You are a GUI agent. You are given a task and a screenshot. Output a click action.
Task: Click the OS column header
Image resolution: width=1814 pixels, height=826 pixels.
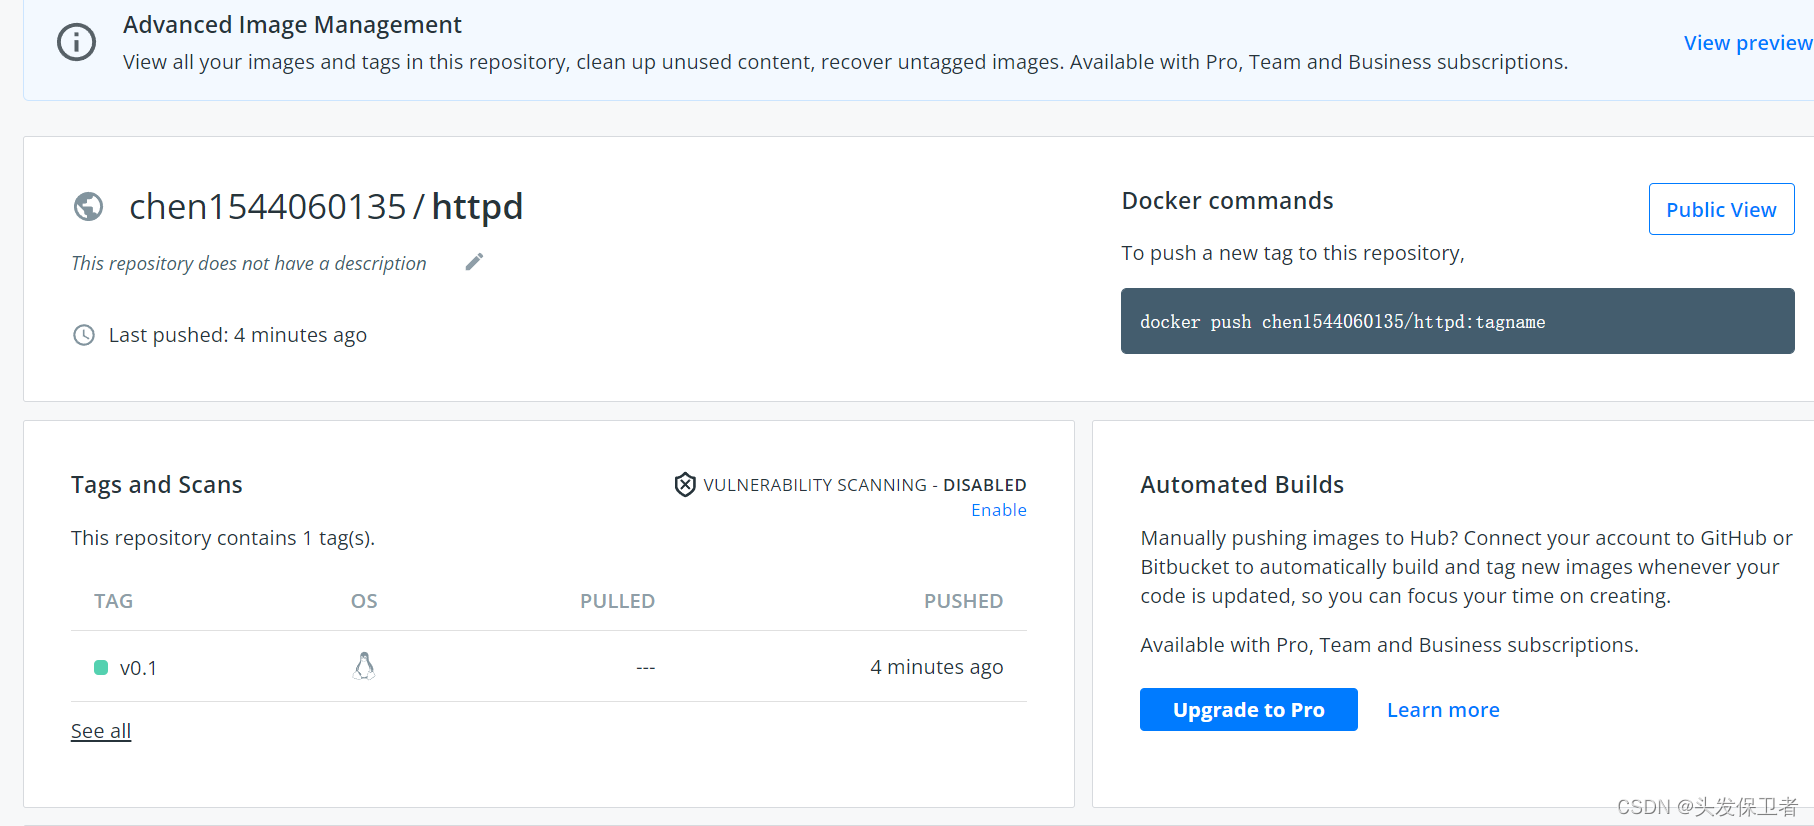(364, 601)
